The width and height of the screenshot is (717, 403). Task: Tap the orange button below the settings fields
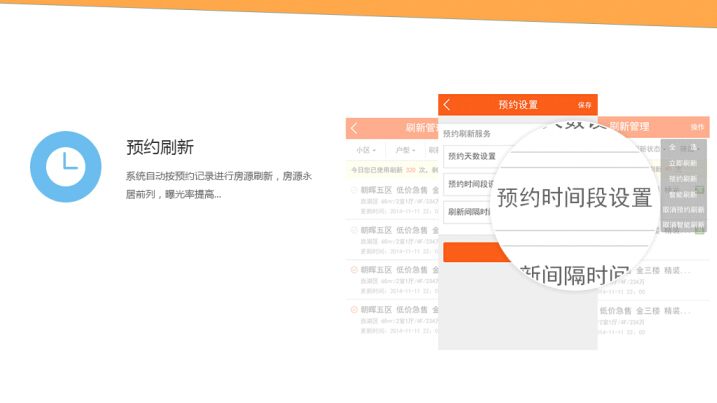click(x=477, y=252)
